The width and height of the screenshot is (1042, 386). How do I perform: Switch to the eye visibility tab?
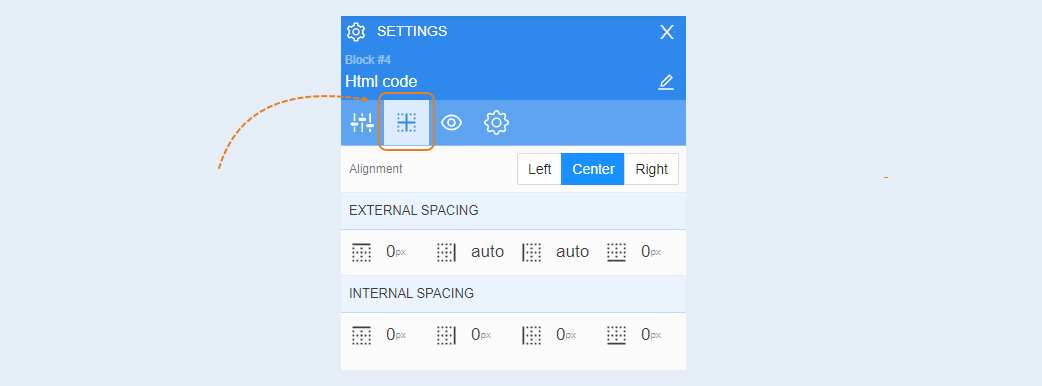tap(451, 122)
